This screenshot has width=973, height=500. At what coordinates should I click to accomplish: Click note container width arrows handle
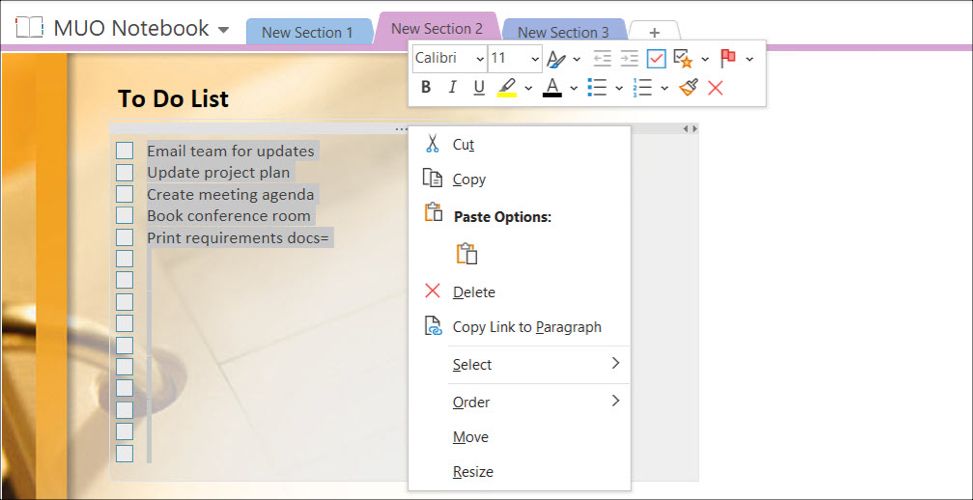[x=690, y=128]
